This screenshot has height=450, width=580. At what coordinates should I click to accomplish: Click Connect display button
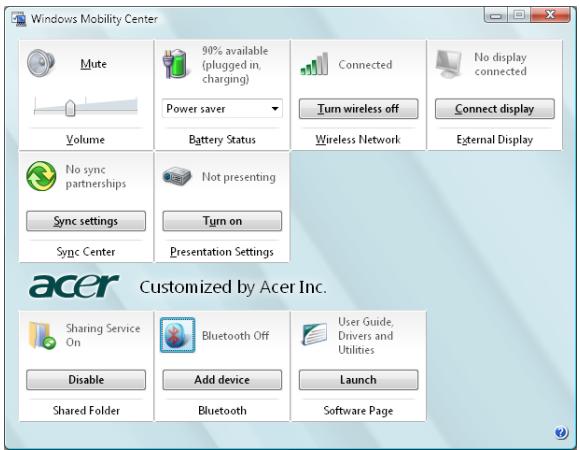pos(495,109)
